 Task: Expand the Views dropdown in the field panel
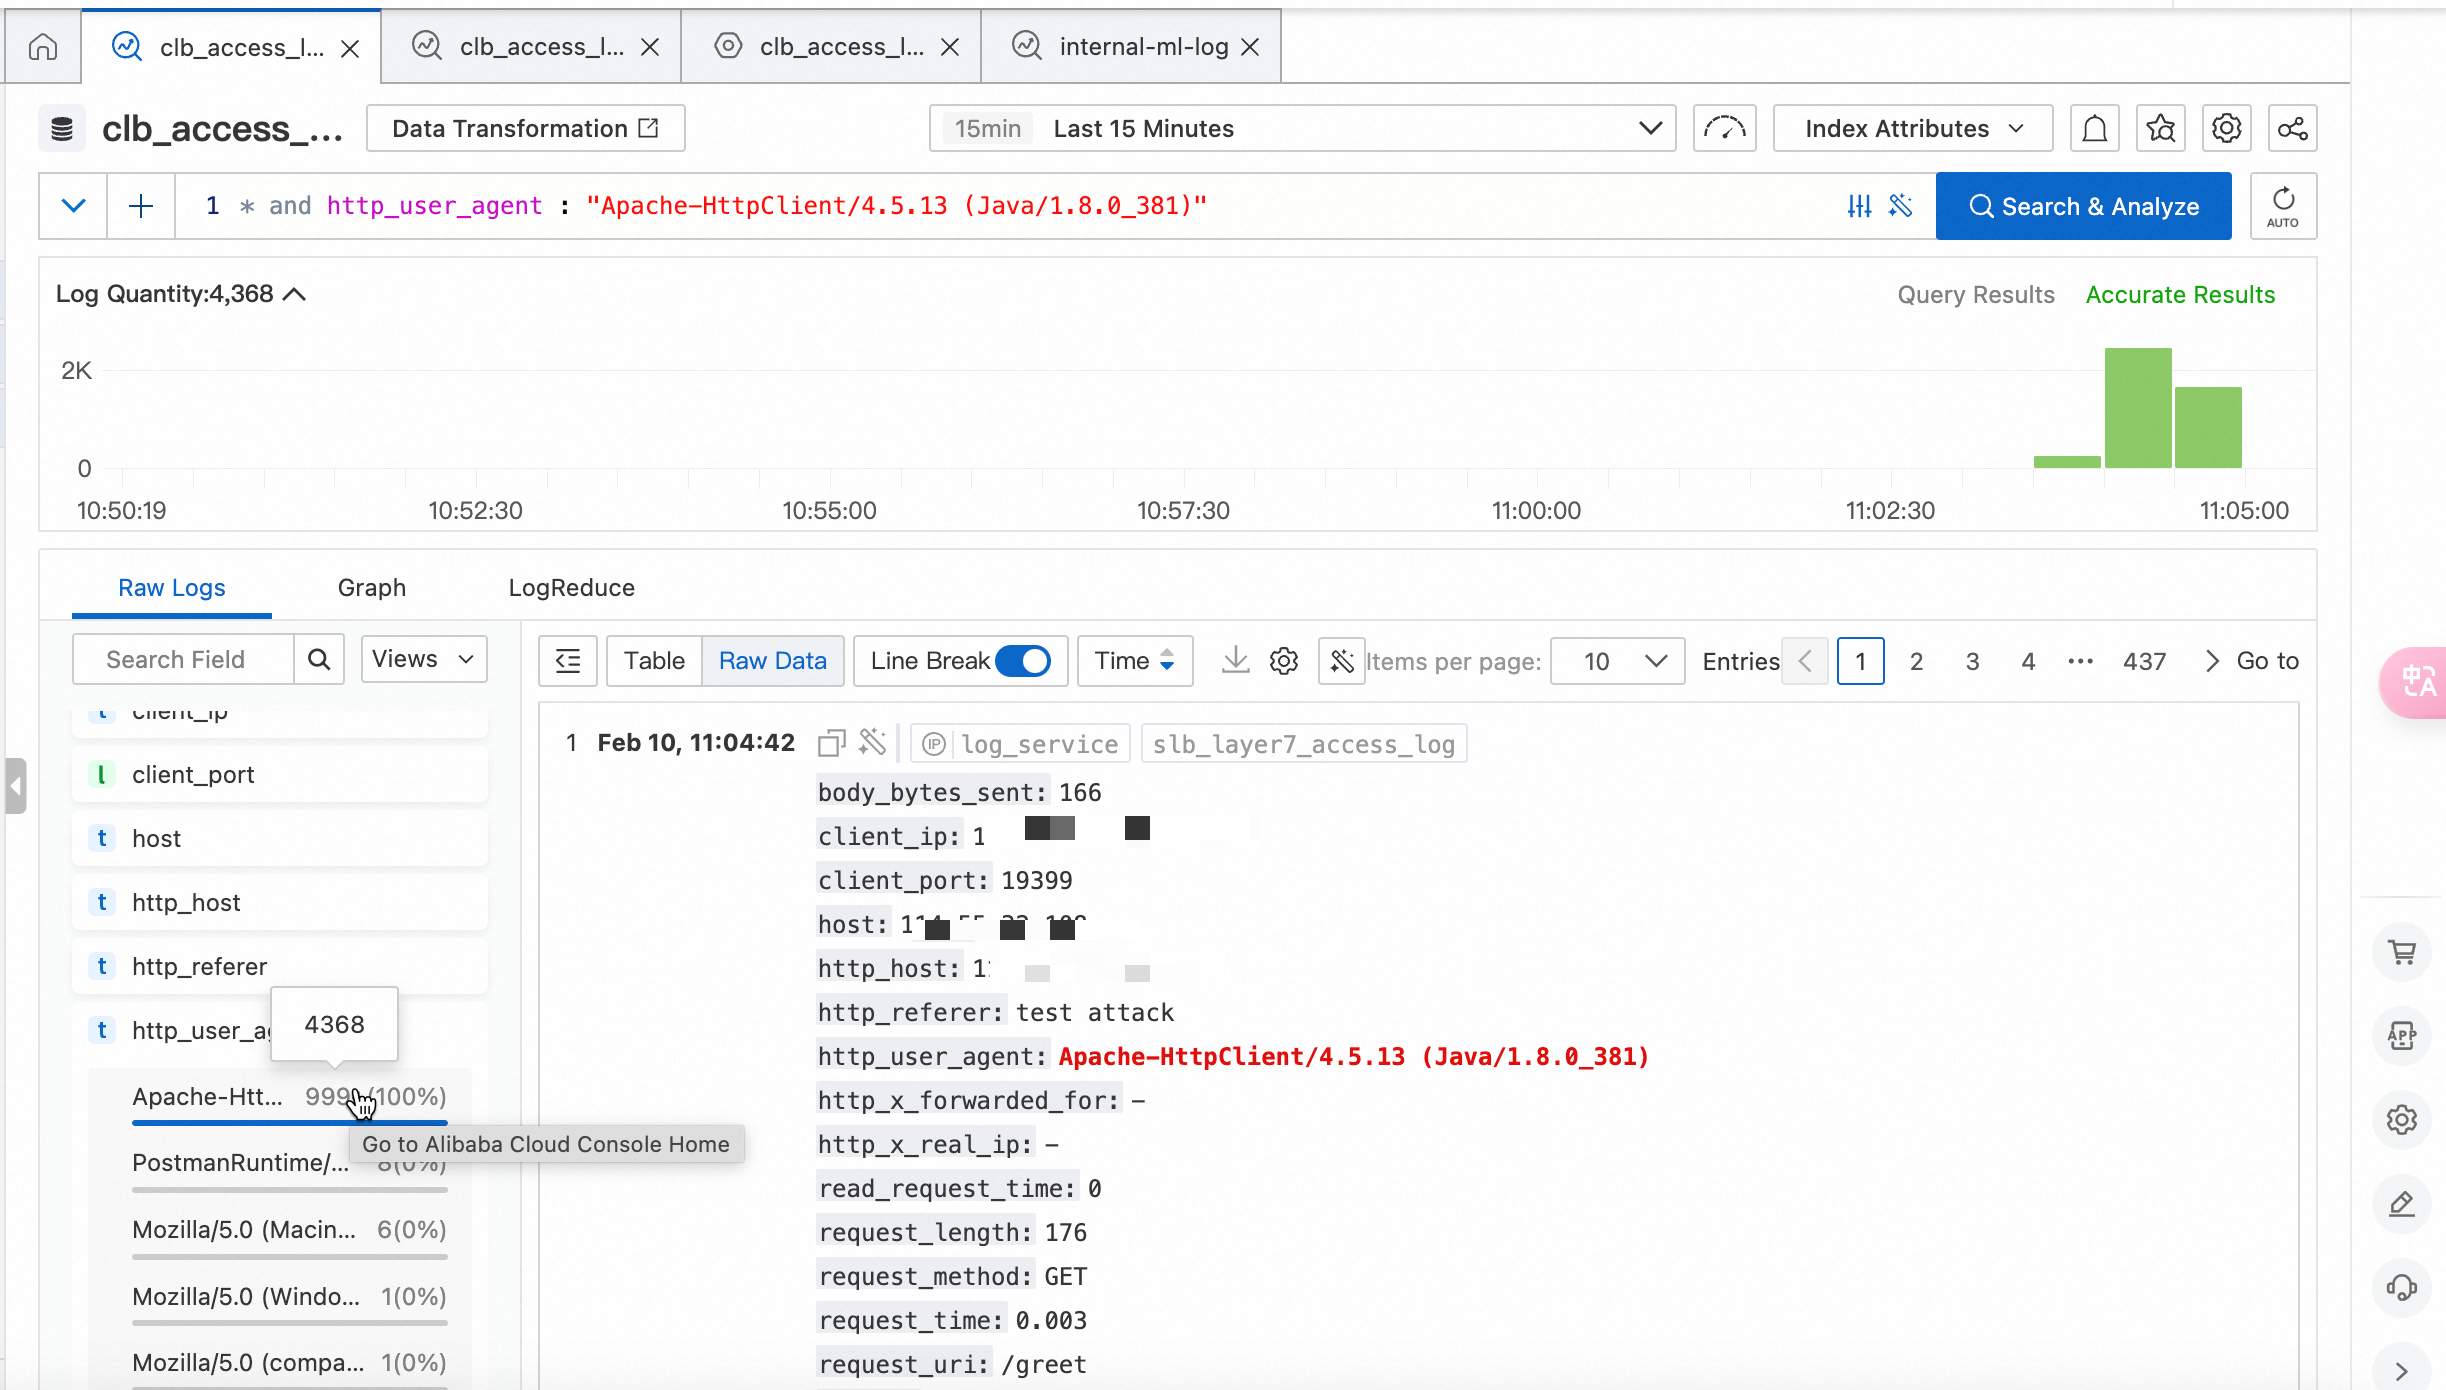tap(422, 659)
